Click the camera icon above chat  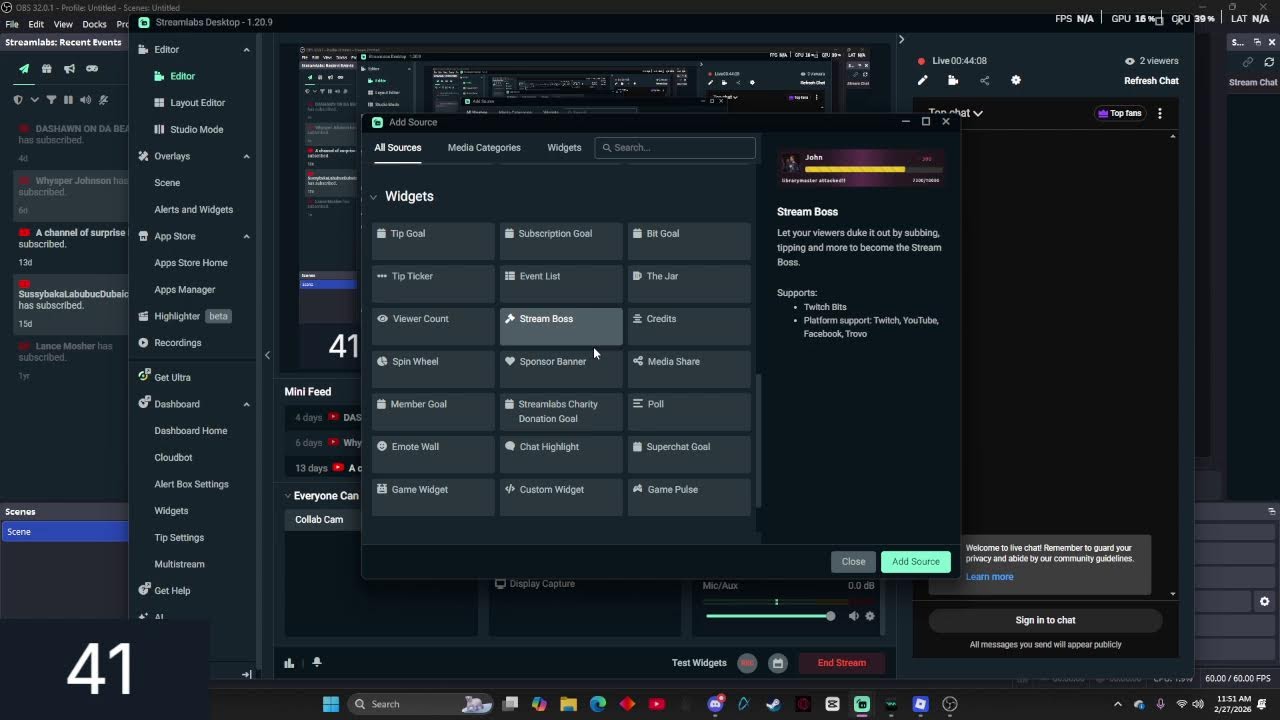[953, 81]
